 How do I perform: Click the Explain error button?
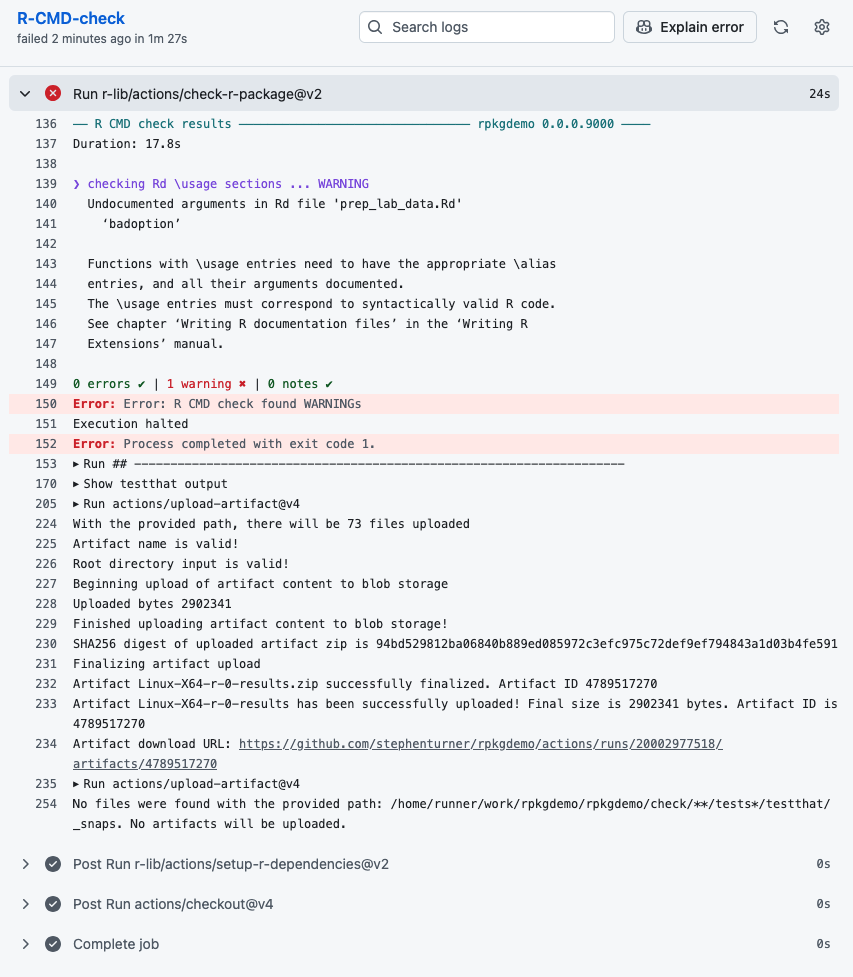tap(689, 27)
